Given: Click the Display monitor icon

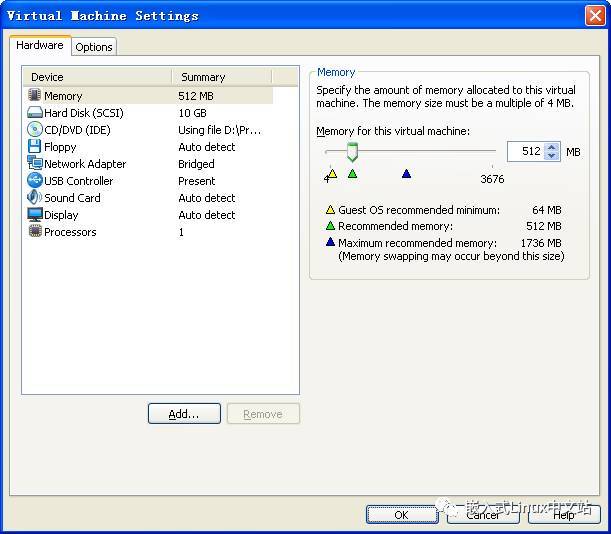Looking at the screenshot, I should (35, 214).
